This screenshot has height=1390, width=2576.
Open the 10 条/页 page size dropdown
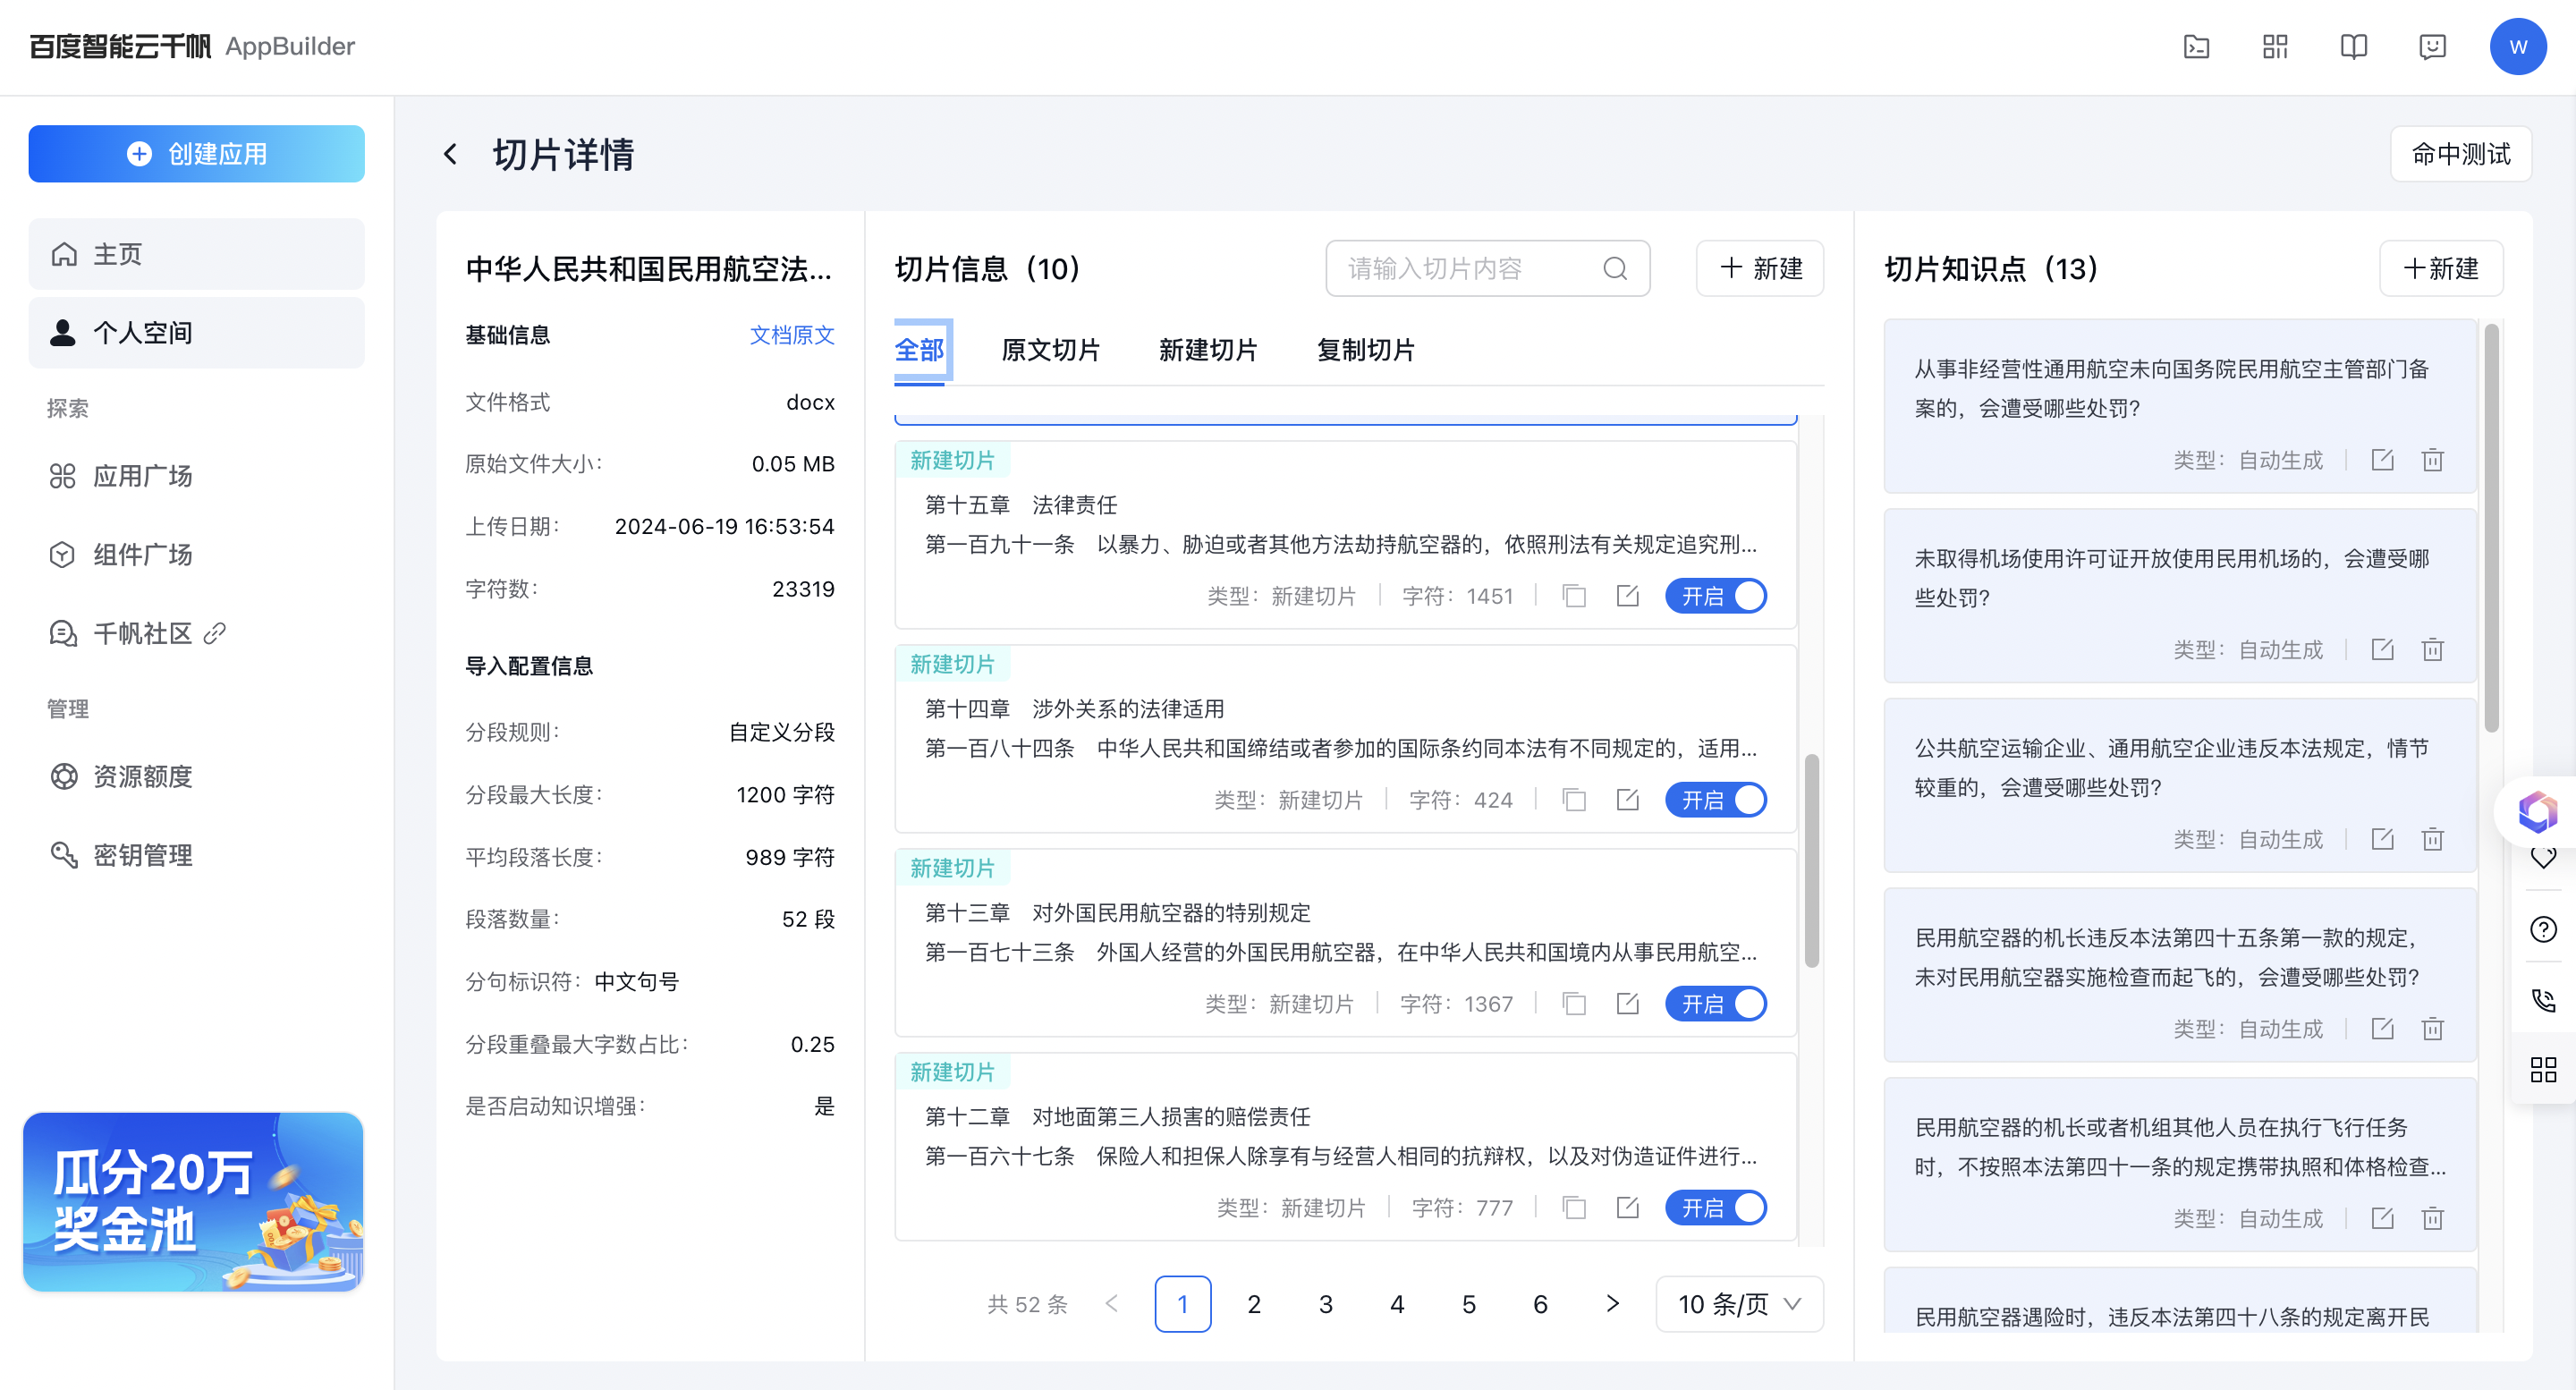[1739, 1304]
